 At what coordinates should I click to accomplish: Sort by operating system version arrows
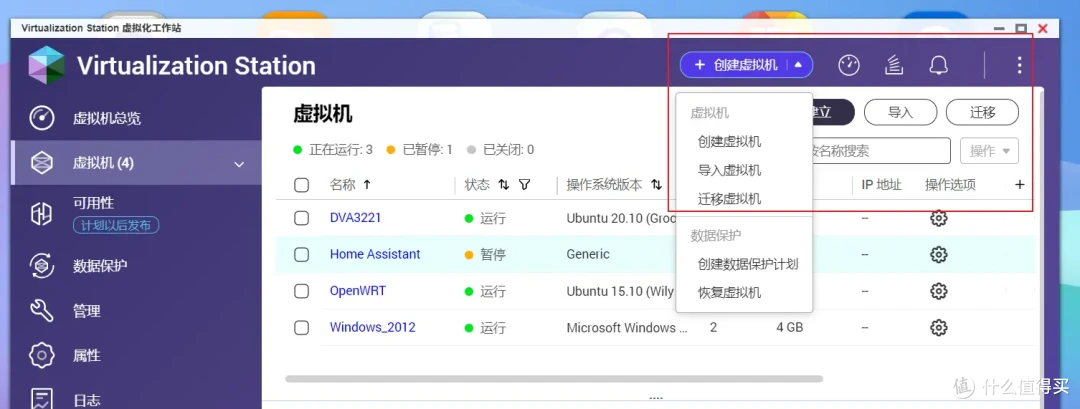tap(656, 185)
